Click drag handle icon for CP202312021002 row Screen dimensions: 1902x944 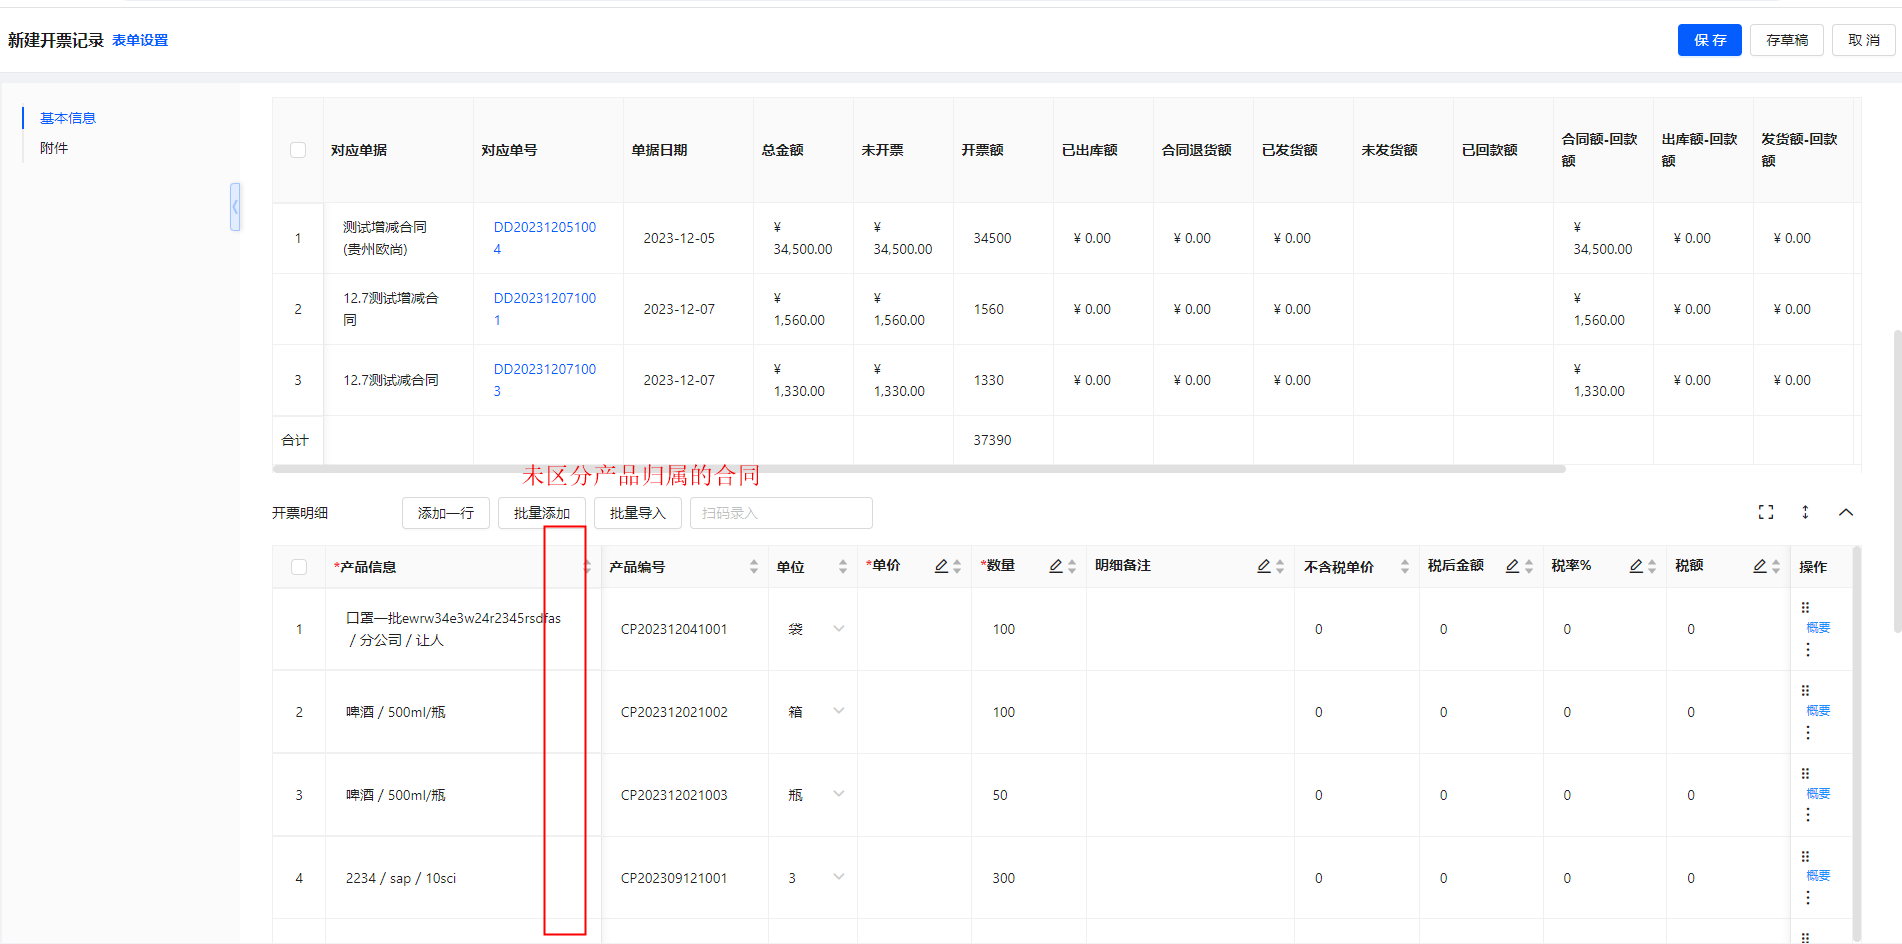(x=1805, y=690)
